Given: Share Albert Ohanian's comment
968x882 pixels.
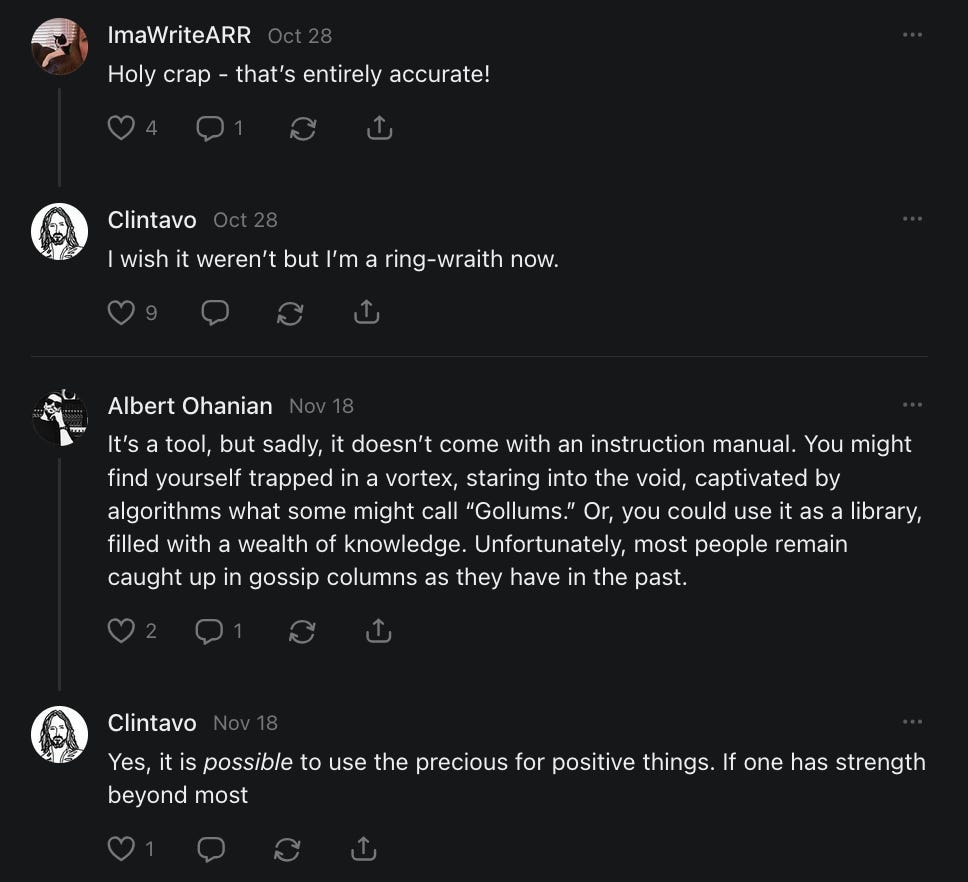Looking at the screenshot, I should [x=379, y=631].
